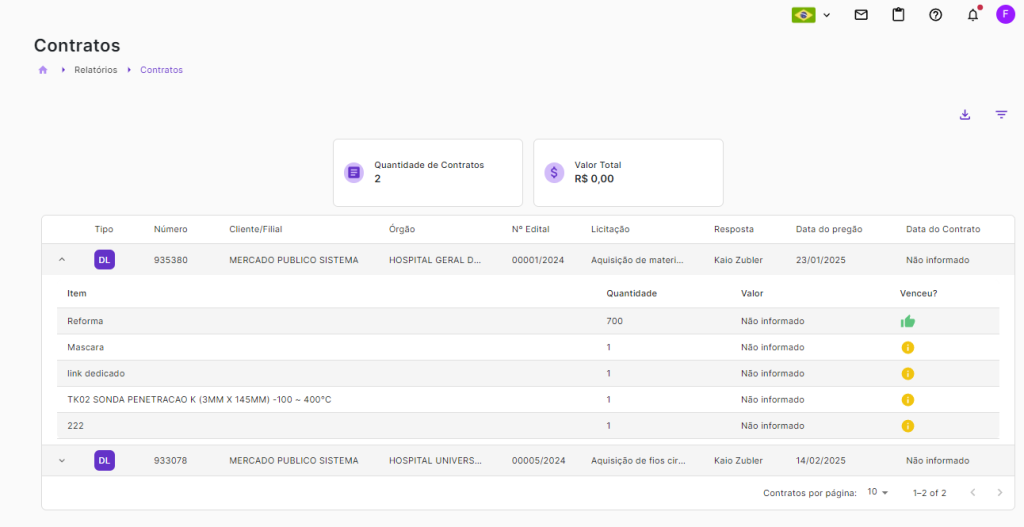Image resolution: width=1024 pixels, height=527 pixels.
Task: Click the next page arrow
Action: point(999,493)
